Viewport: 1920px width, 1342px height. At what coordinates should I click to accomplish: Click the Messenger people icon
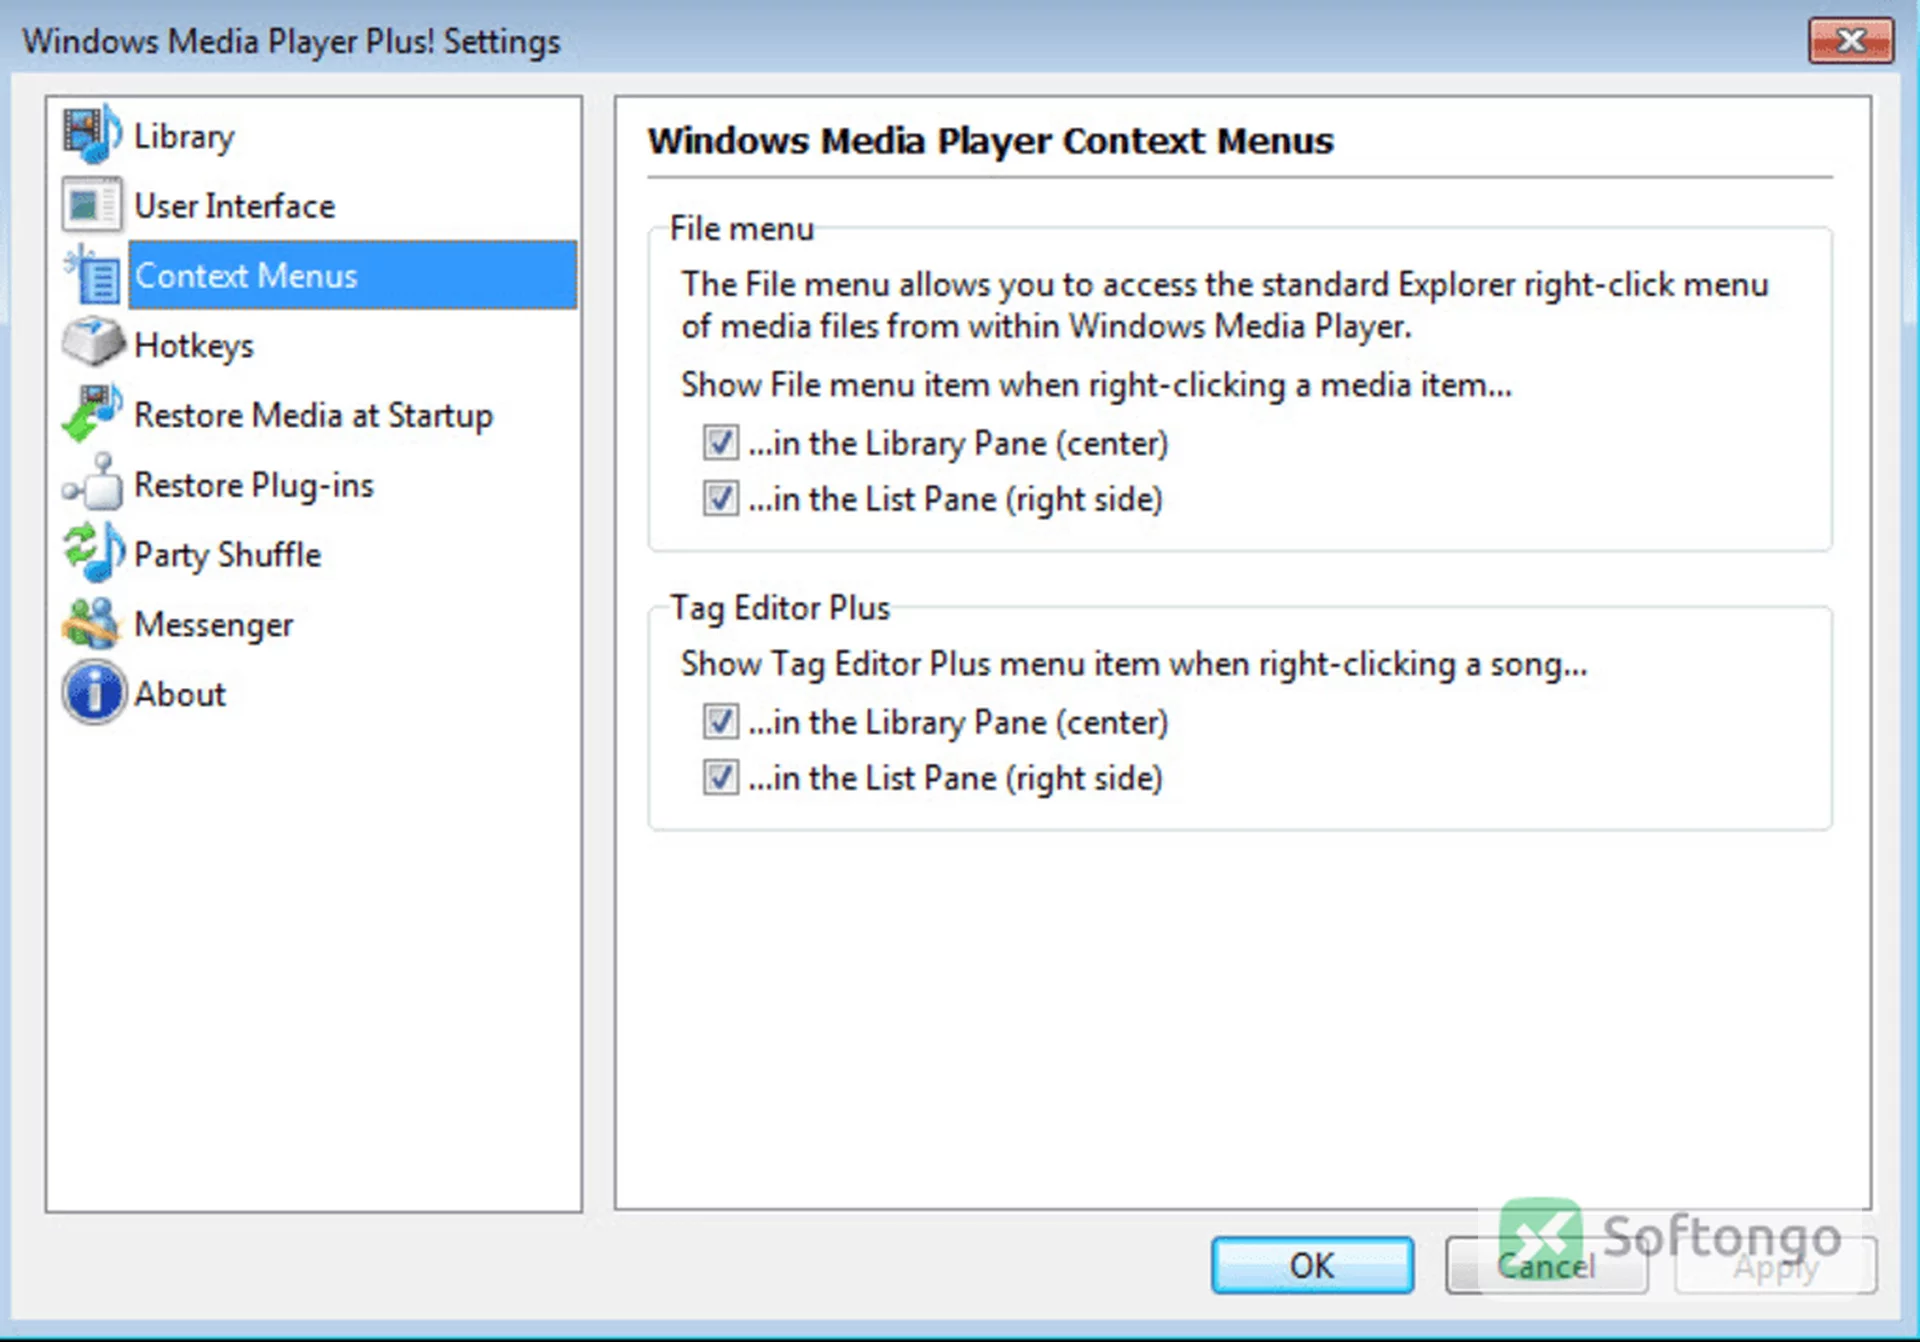pos(92,623)
